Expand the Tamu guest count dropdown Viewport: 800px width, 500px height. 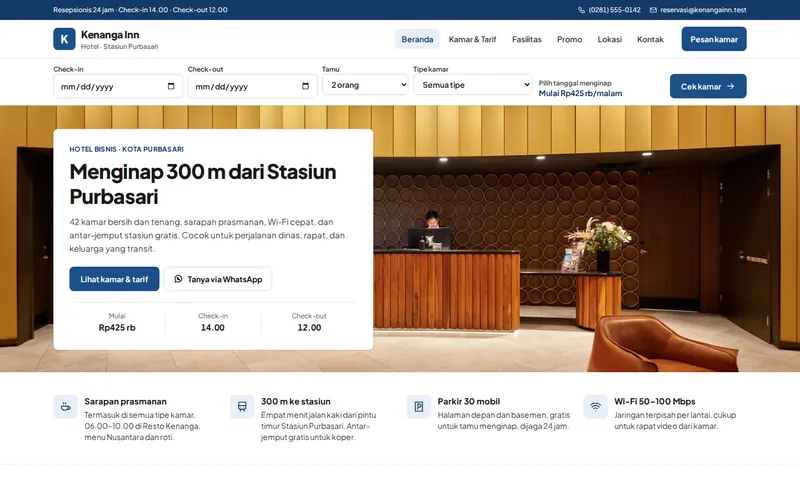[x=365, y=85]
